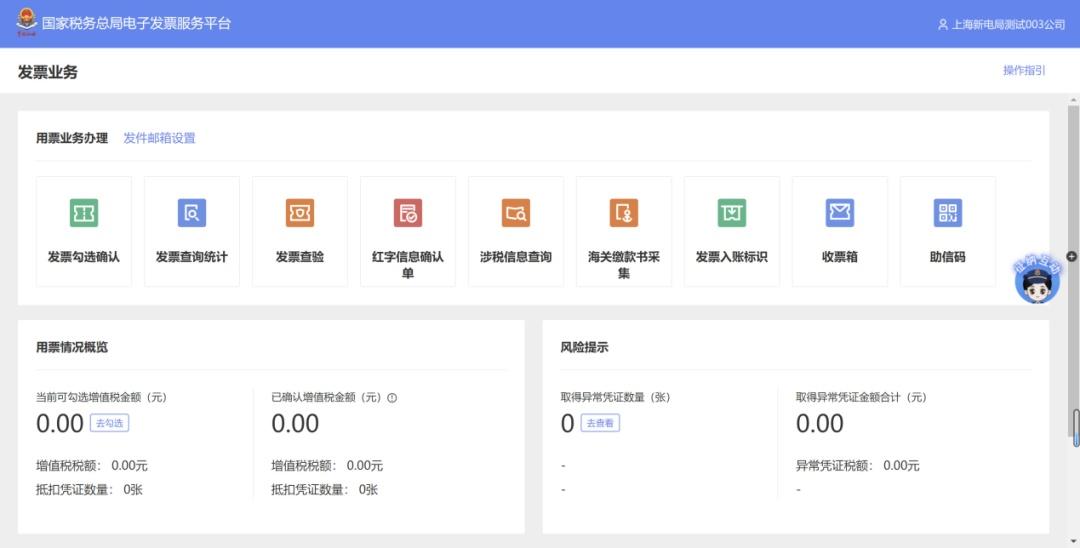Click the 发票查验 label

(300, 257)
